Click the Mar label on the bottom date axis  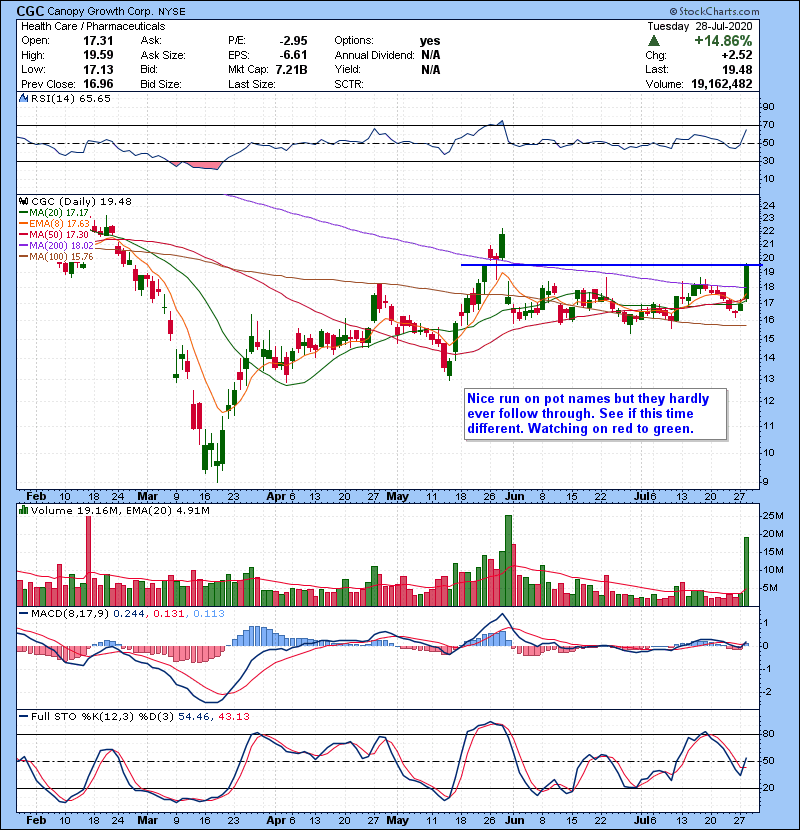(147, 820)
